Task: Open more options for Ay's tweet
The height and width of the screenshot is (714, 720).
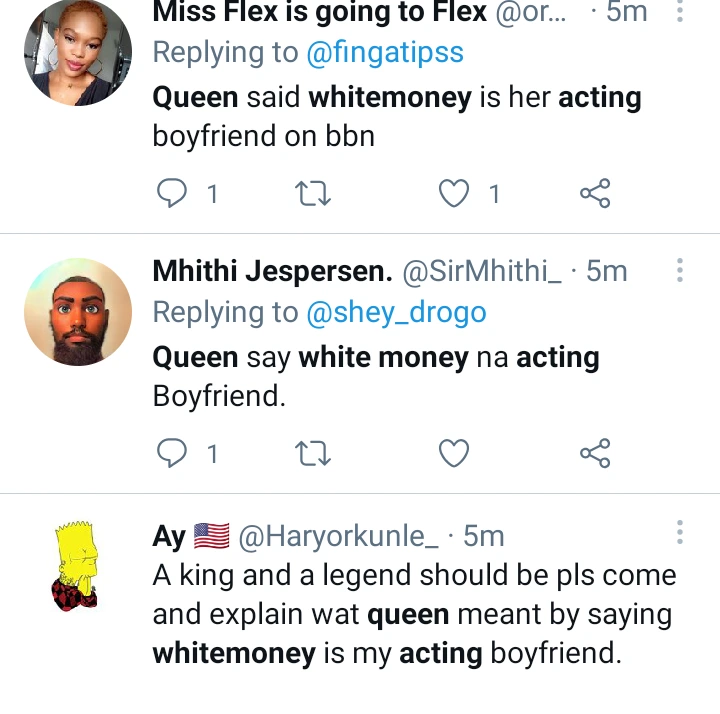Action: click(680, 532)
